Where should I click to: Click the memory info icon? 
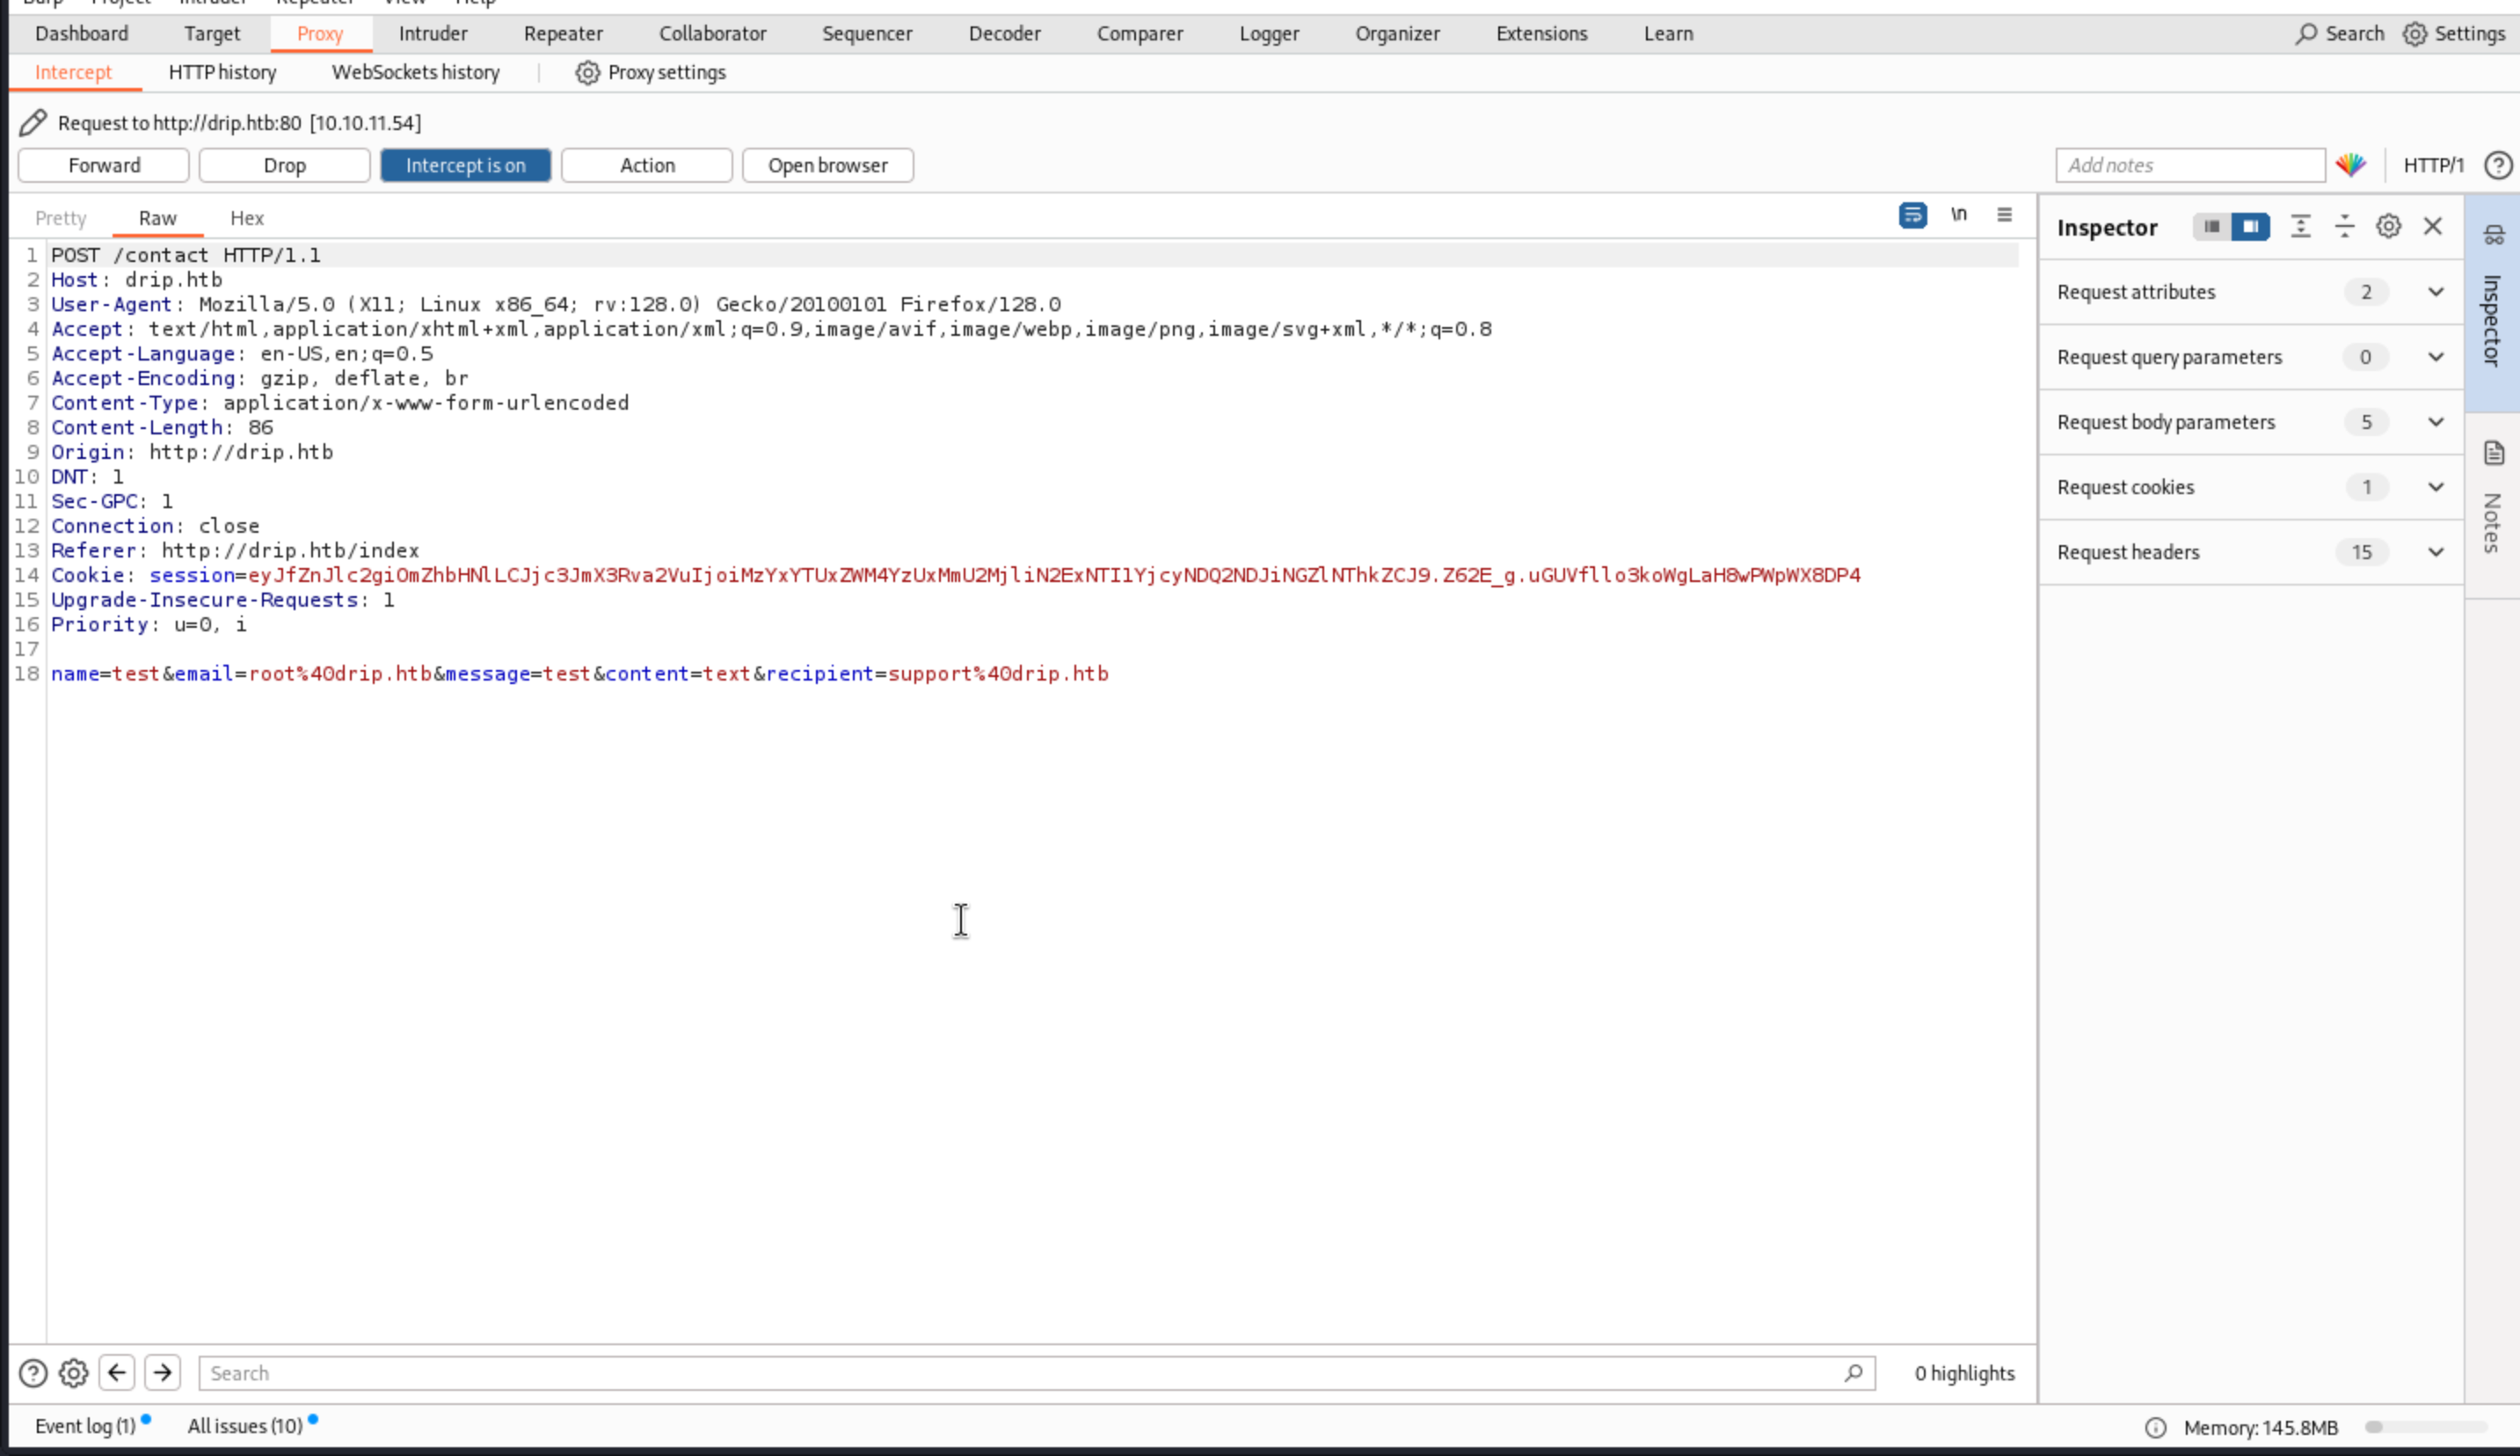coord(2155,1428)
